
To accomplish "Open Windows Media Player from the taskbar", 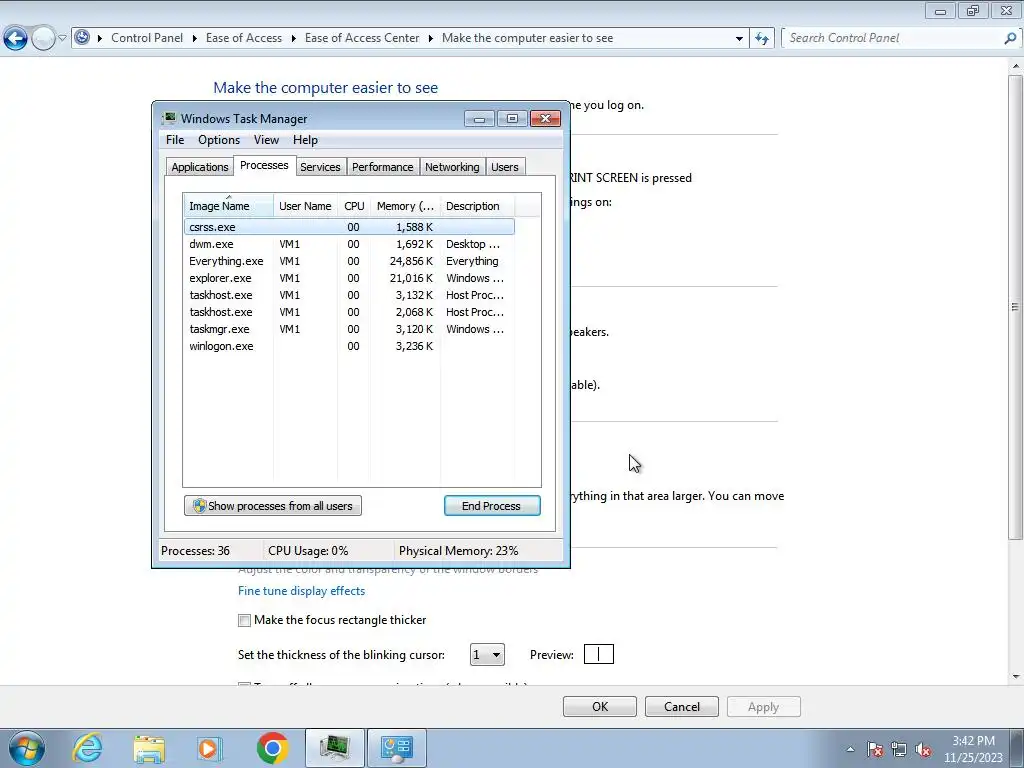I will point(210,748).
